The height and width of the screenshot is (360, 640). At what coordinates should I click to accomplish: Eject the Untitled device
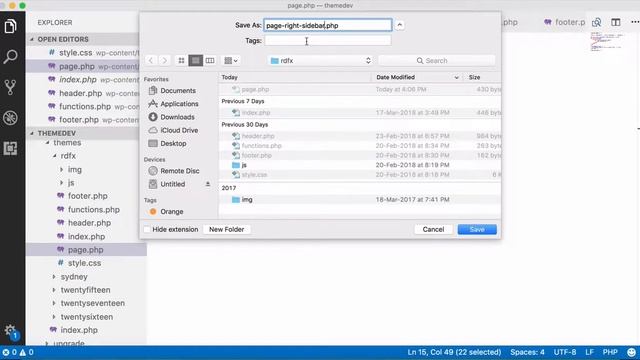pos(208,184)
